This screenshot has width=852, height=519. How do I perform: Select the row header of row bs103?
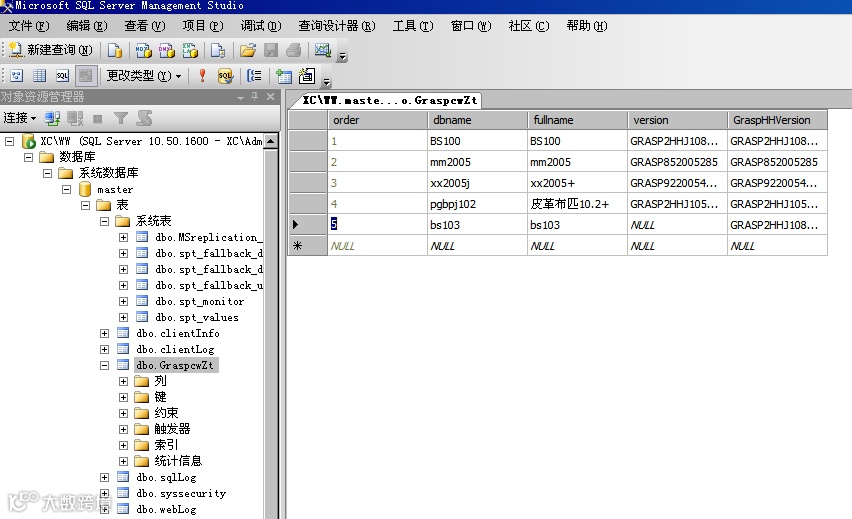[308, 224]
